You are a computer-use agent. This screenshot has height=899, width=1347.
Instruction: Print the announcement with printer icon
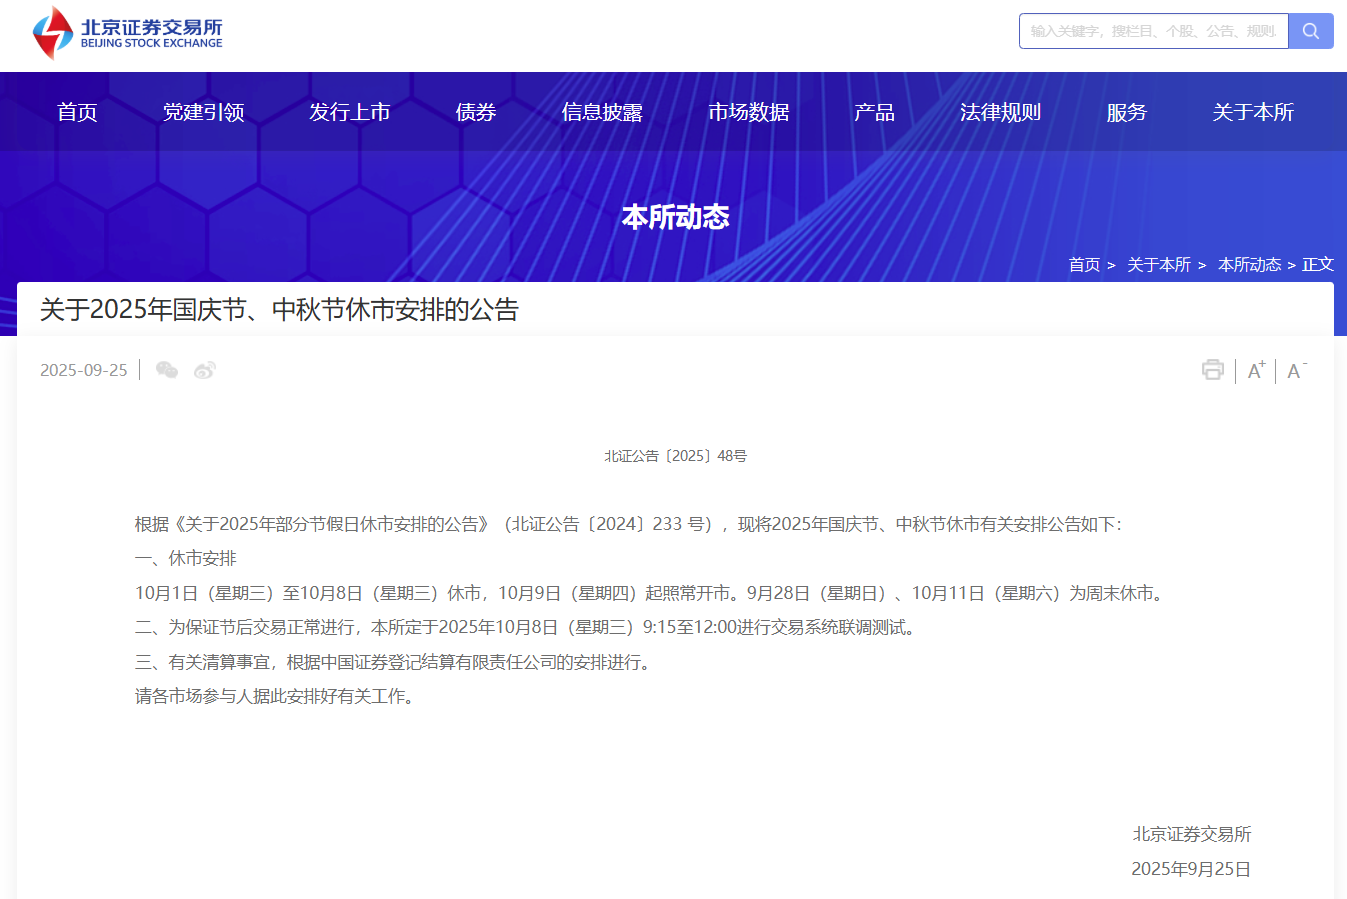coord(1212,370)
